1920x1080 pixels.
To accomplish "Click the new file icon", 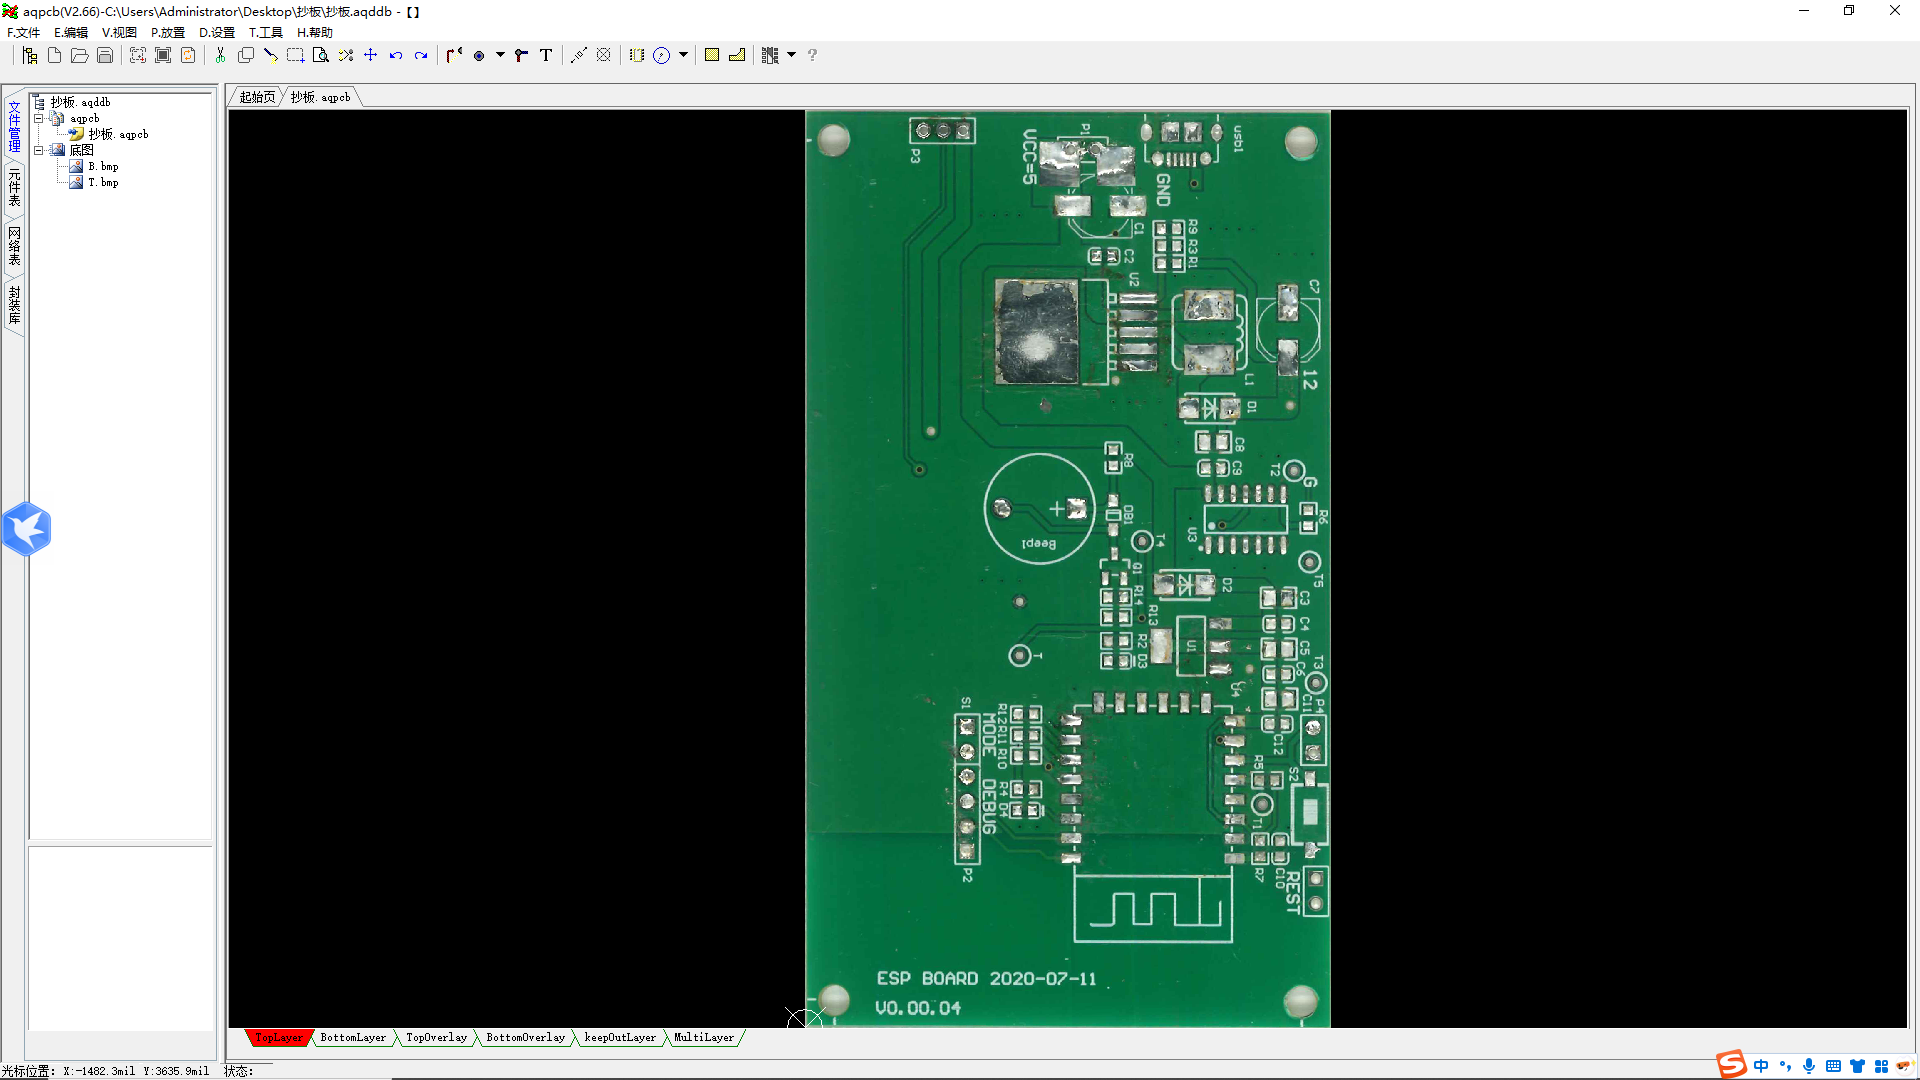I will [x=55, y=55].
